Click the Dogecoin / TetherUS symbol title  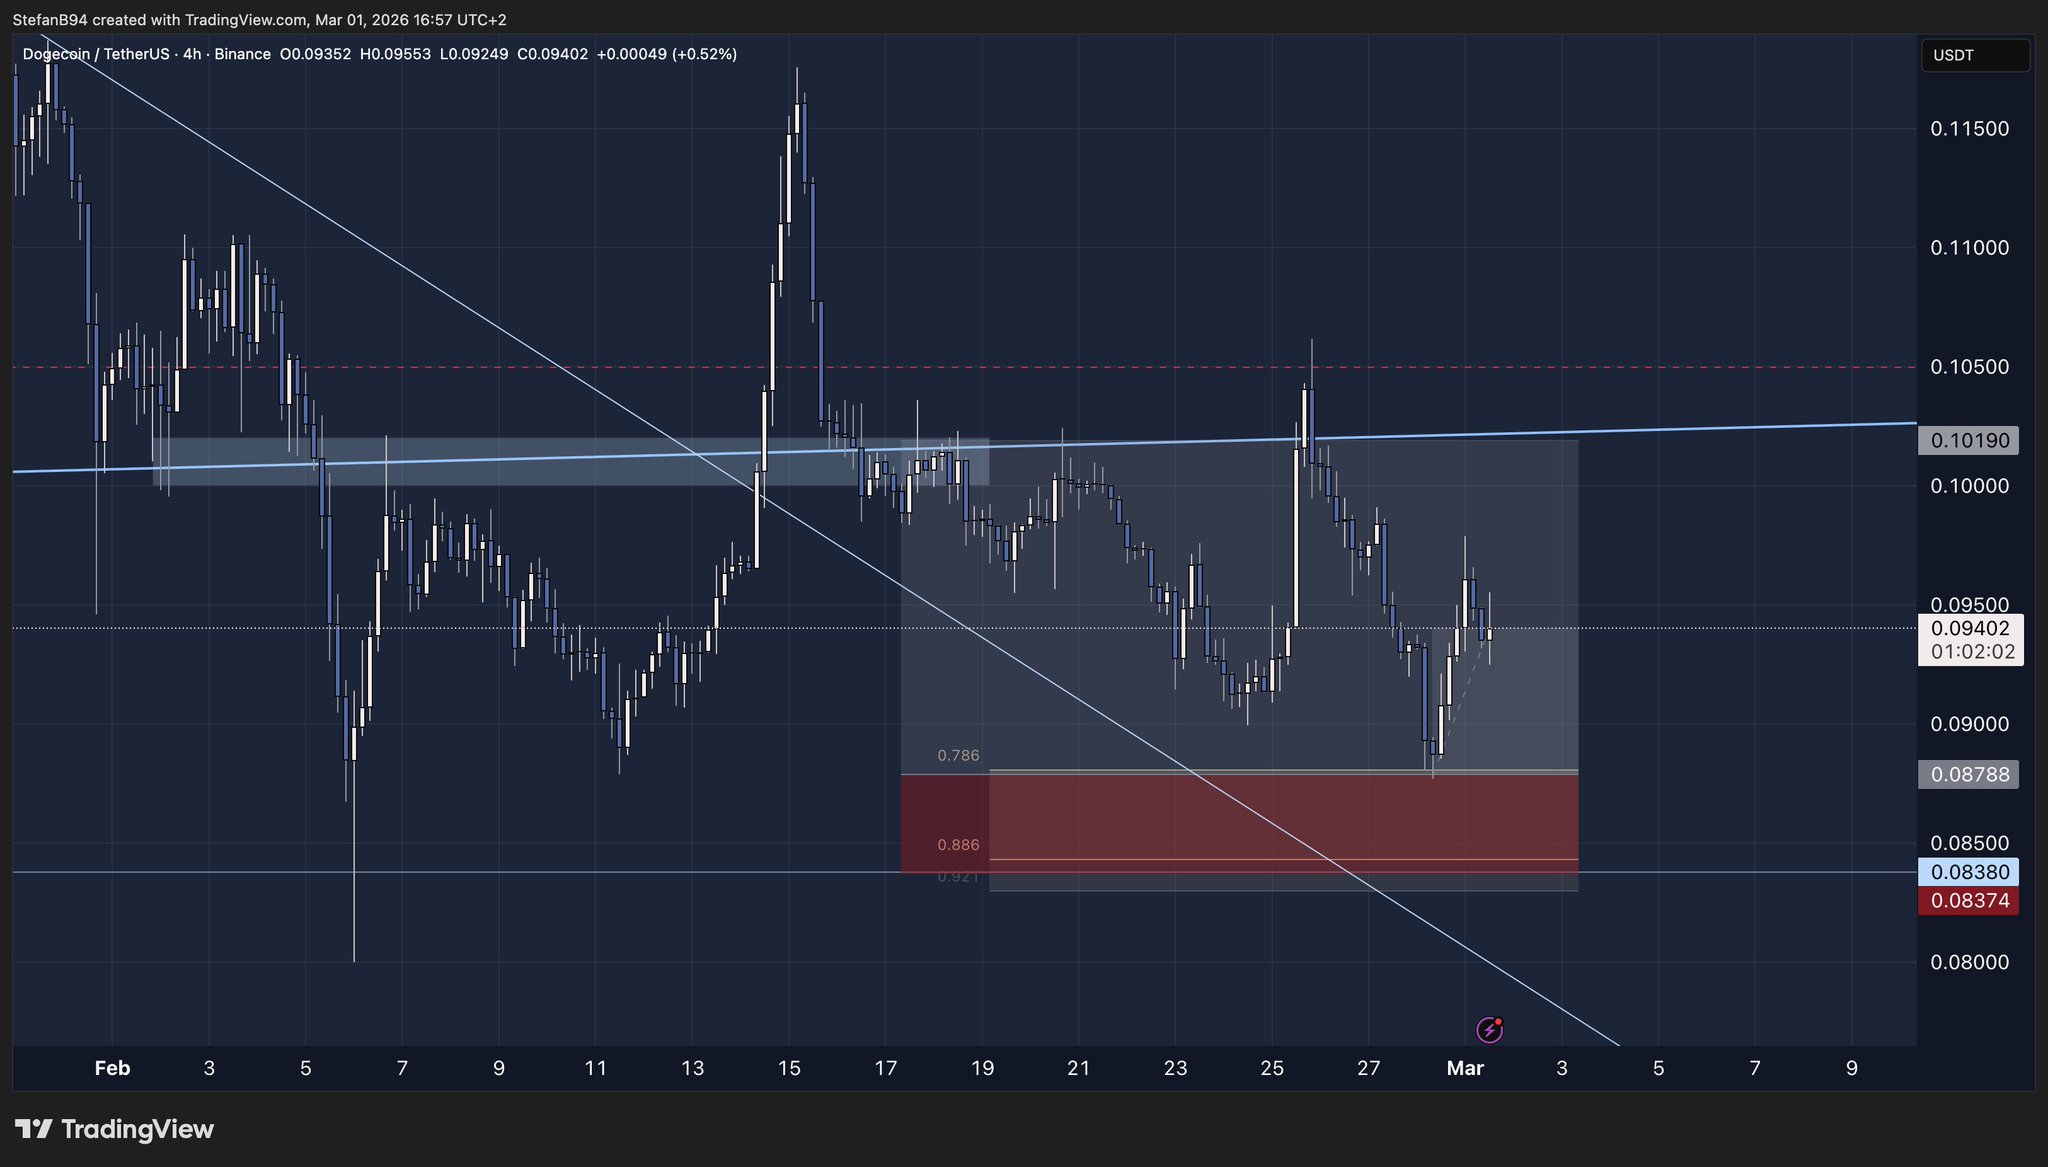(x=96, y=54)
